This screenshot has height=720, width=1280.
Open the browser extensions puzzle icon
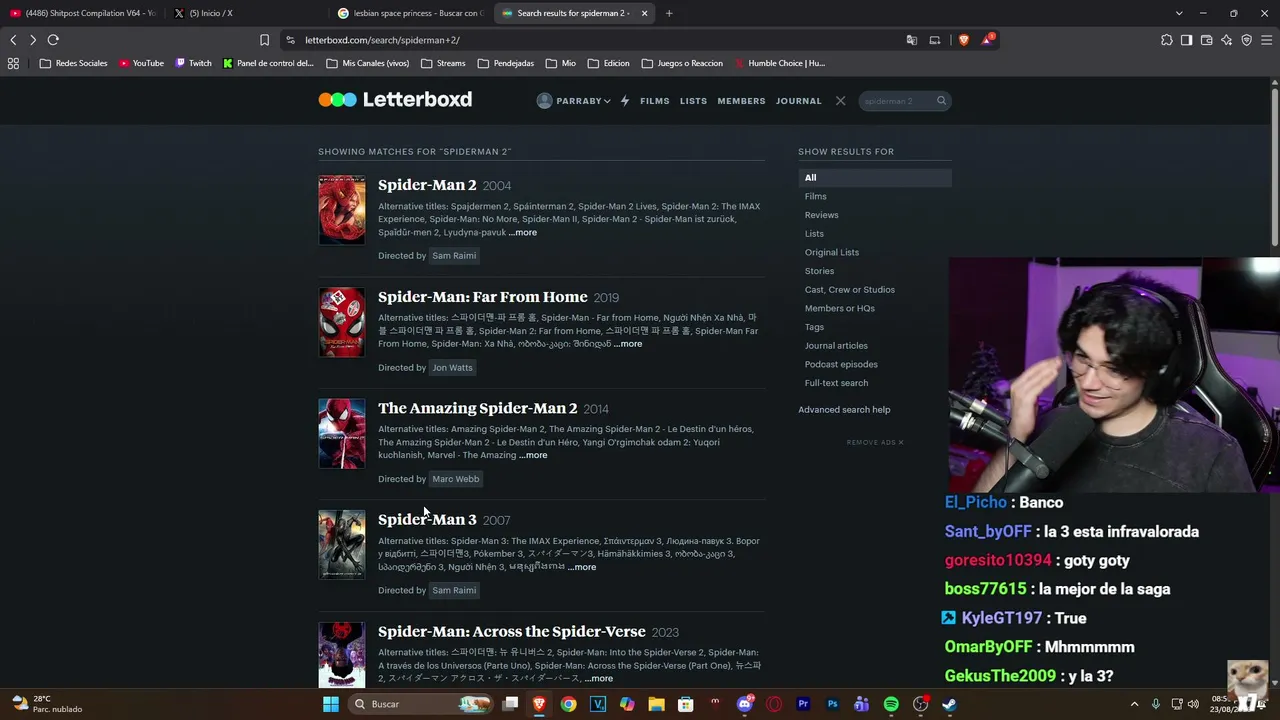1167,40
